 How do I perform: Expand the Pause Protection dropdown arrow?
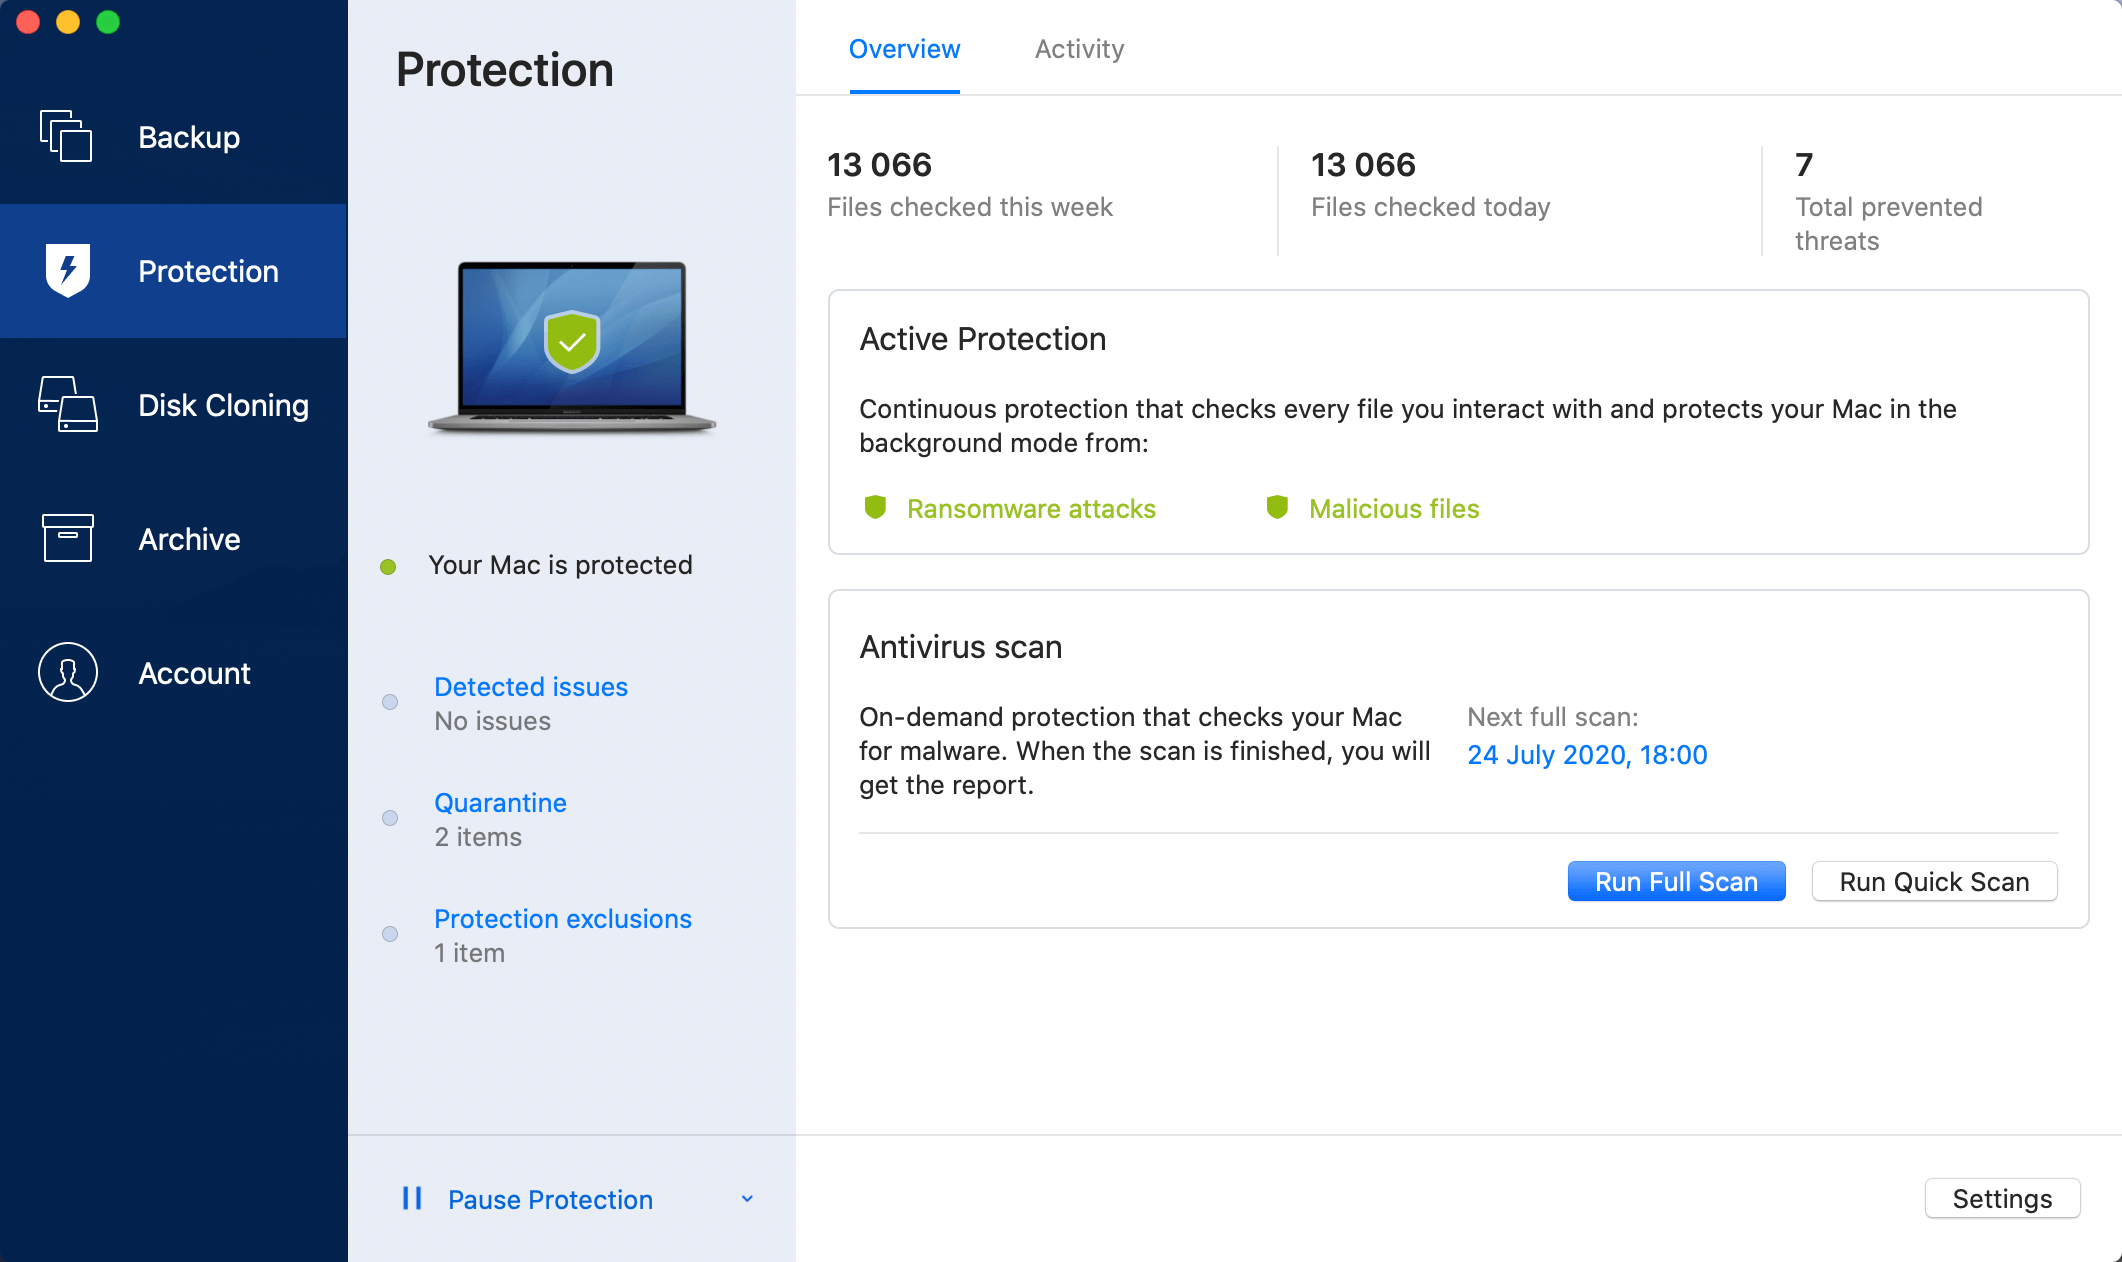747,1199
